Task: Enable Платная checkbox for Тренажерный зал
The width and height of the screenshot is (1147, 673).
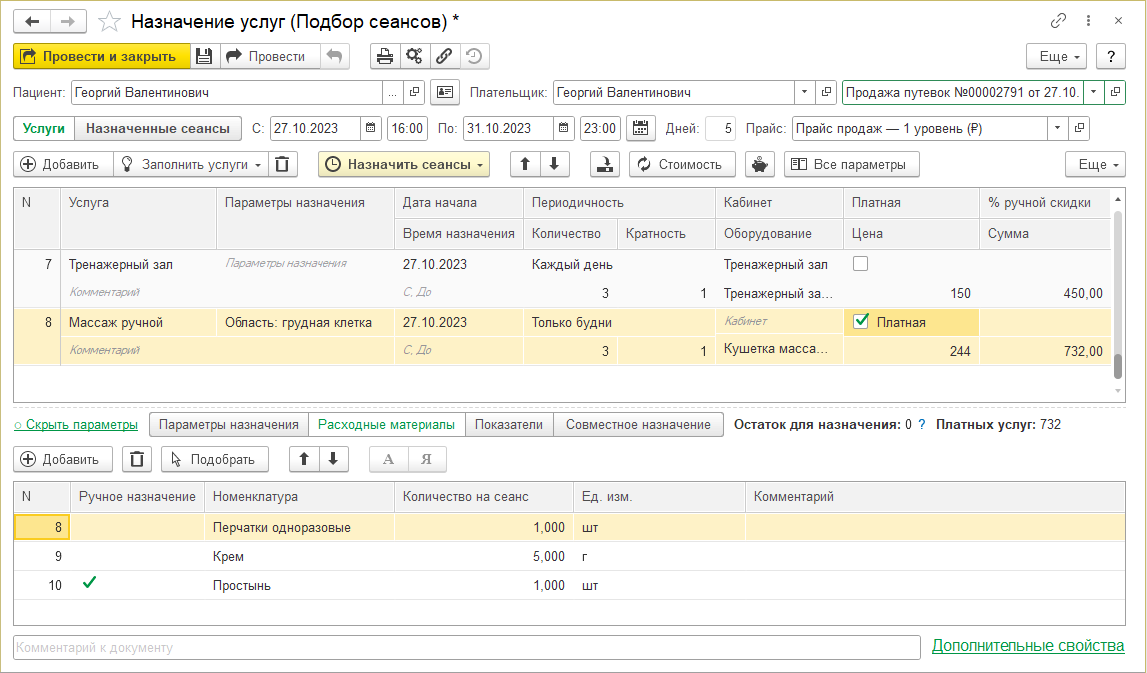Action: click(860, 265)
